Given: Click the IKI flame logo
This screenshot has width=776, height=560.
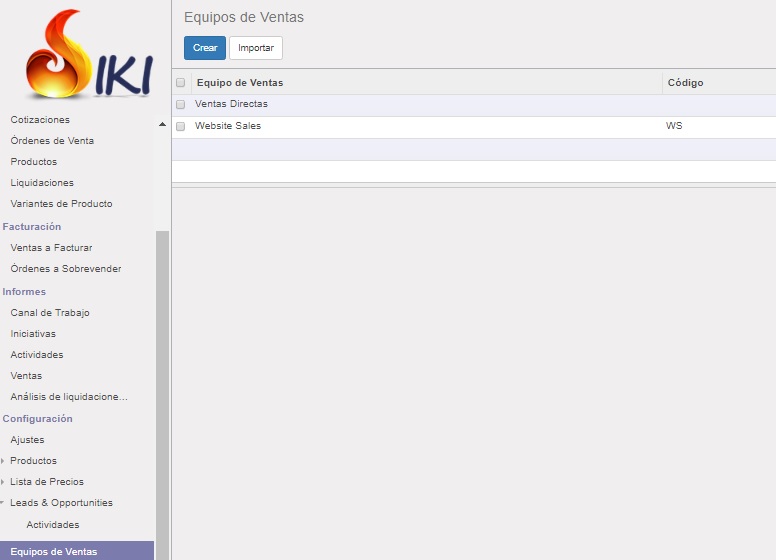Looking at the screenshot, I should [x=86, y=57].
